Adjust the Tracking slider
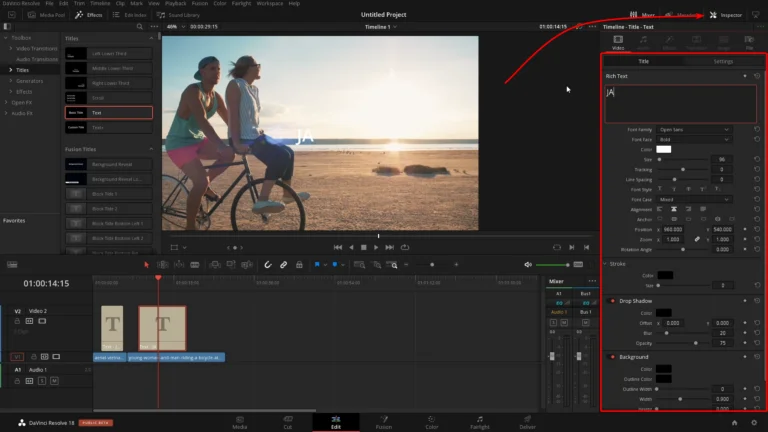Screen dimensions: 768x432 (683, 169)
